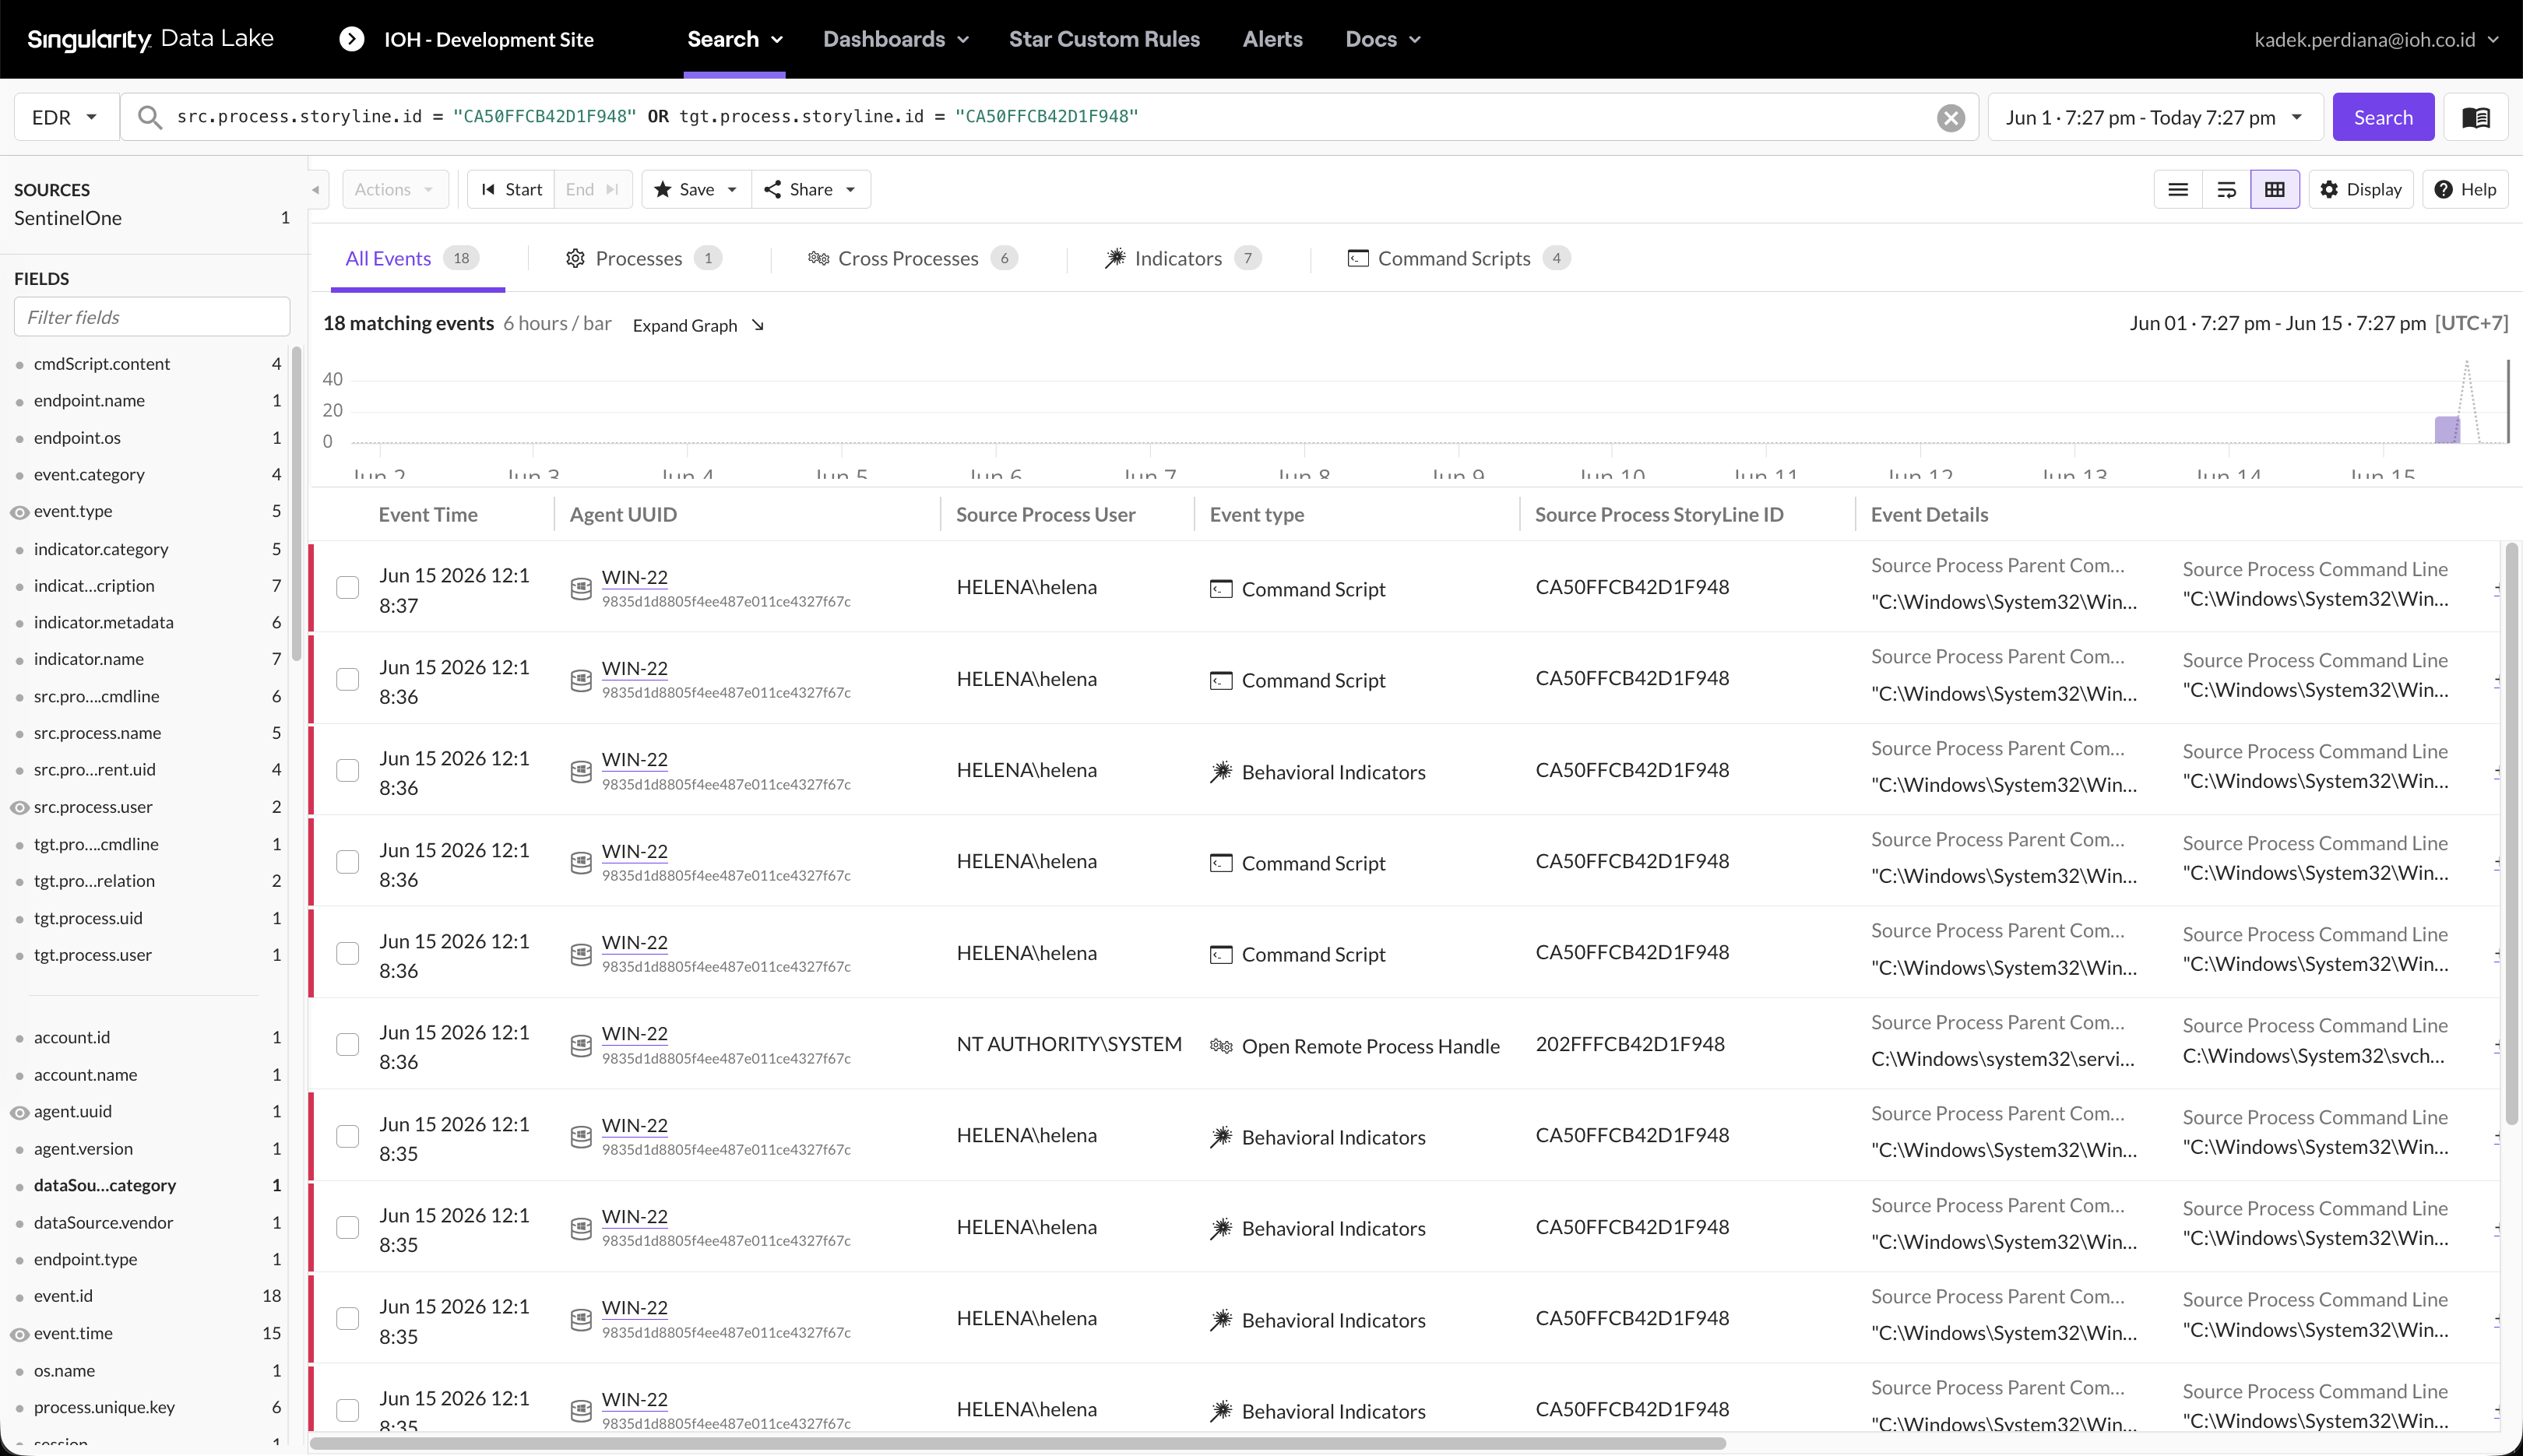Image resolution: width=2523 pixels, height=1456 pixels.
Task: Select the plain list view icon
Action: (x=2178, y=190)
